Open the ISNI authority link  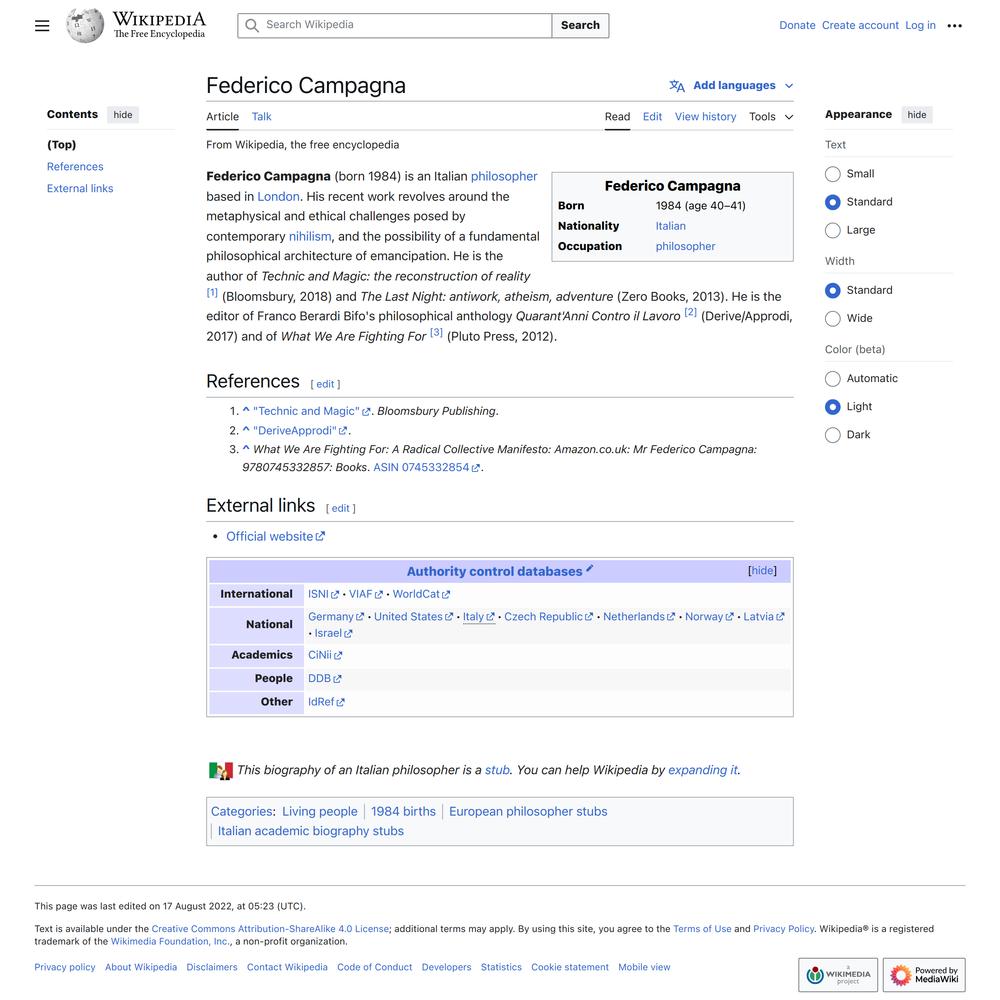[x=323, y=594]
